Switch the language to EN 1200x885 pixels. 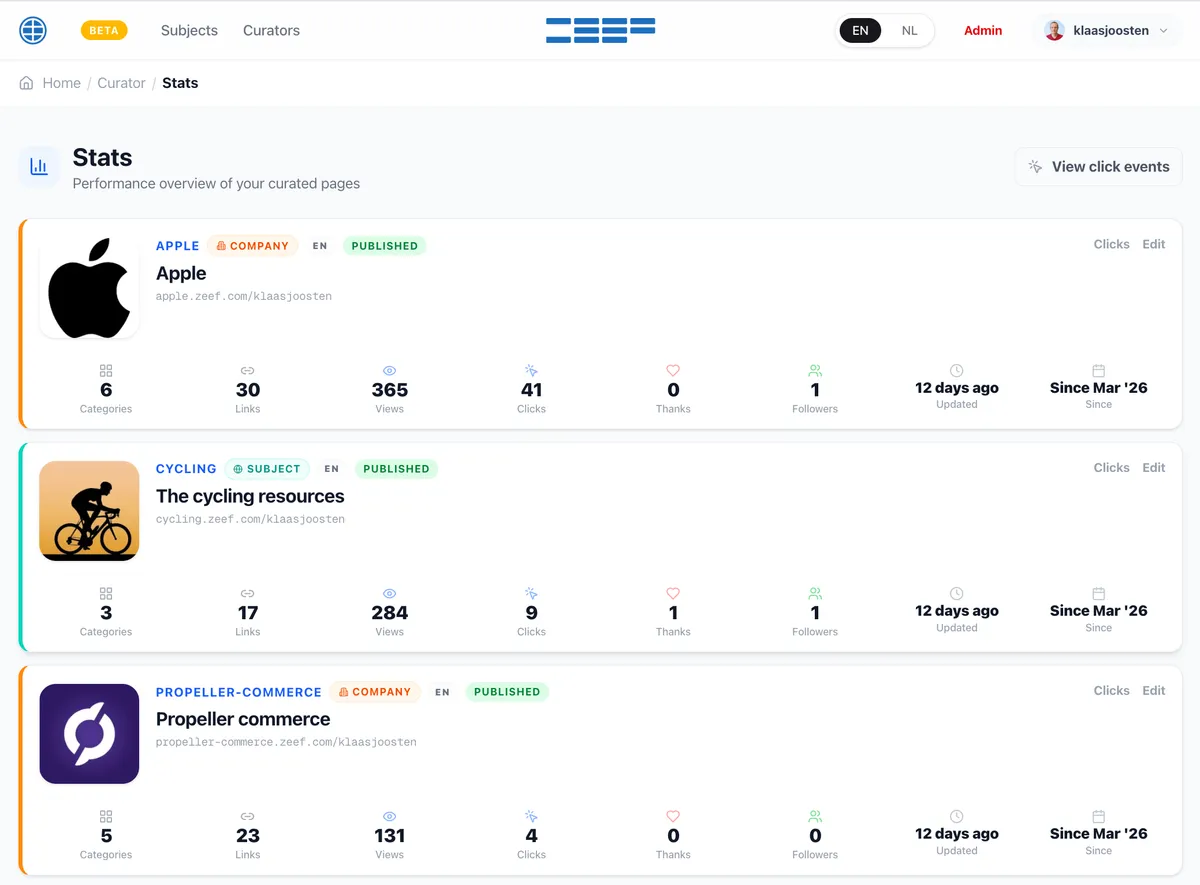click(x=860, y=30)
